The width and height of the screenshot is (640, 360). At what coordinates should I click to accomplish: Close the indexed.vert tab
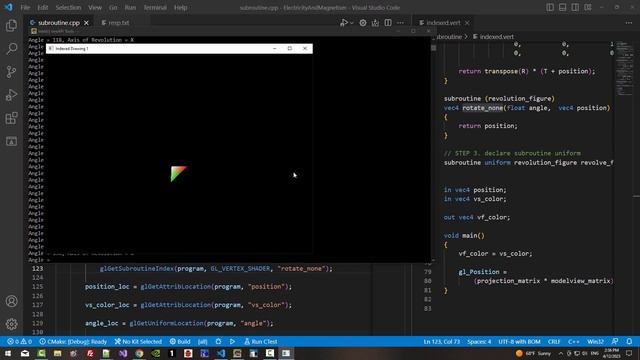(467, 23)
